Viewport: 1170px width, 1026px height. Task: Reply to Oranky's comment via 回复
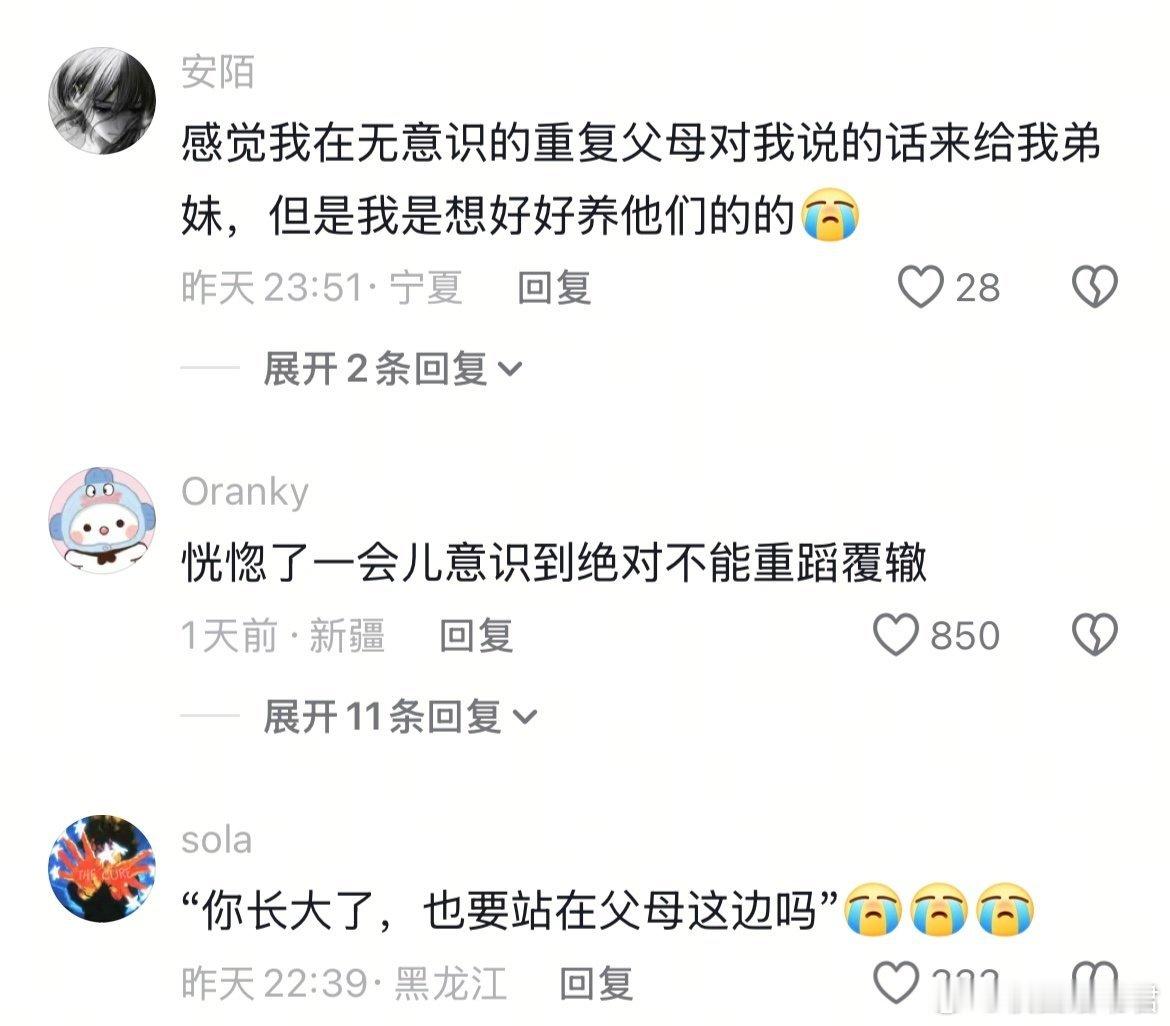tap(476, 636)
